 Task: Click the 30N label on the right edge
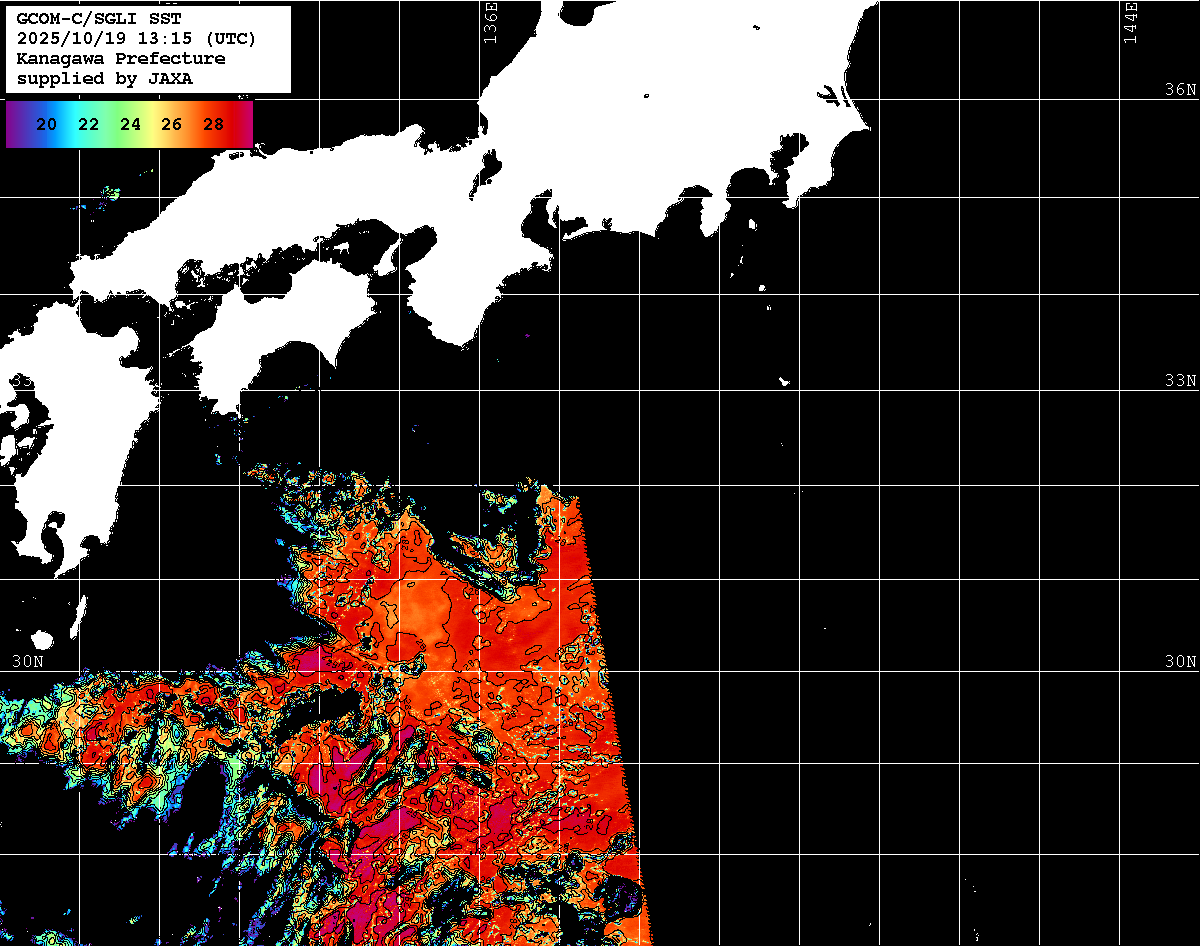click(1180, 662)
